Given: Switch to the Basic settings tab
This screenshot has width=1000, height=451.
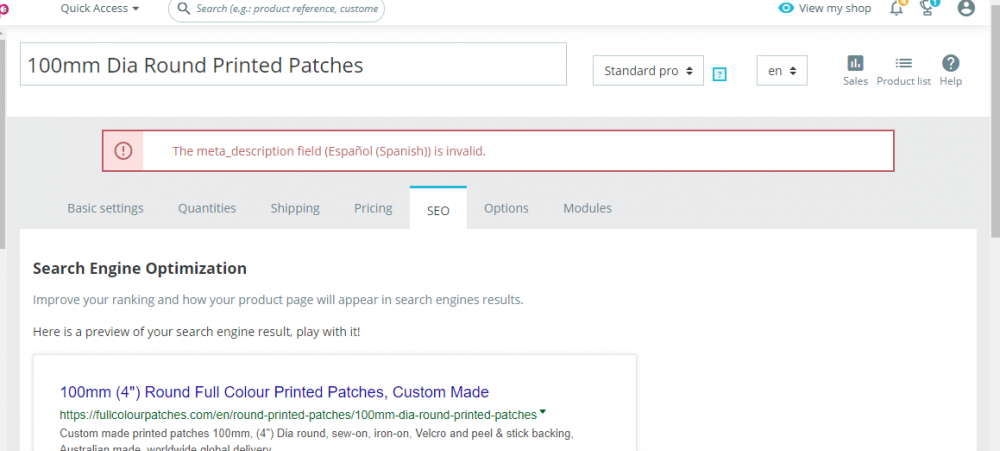Looking at the screenshot, I should click(x=105, y=208).
